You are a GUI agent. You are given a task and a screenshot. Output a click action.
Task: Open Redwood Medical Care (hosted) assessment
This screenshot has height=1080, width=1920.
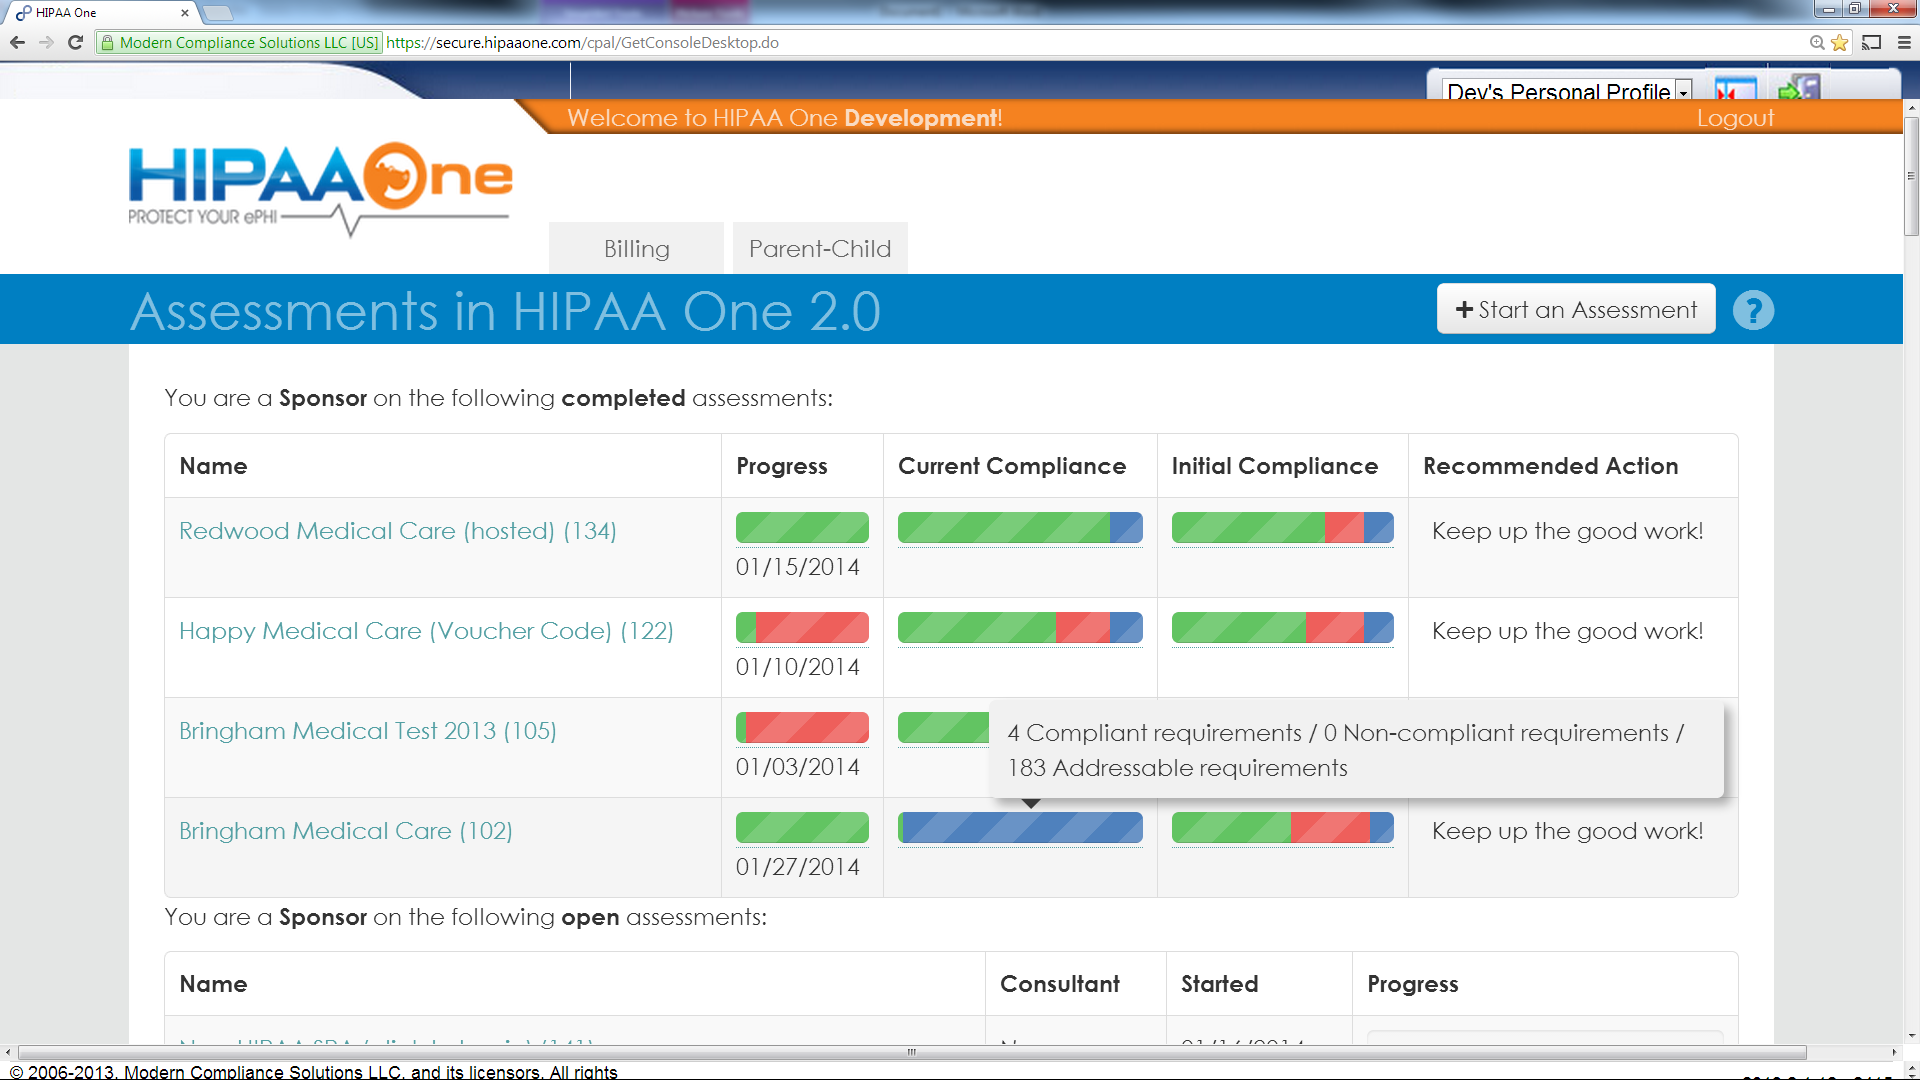[x=397, y=530]
